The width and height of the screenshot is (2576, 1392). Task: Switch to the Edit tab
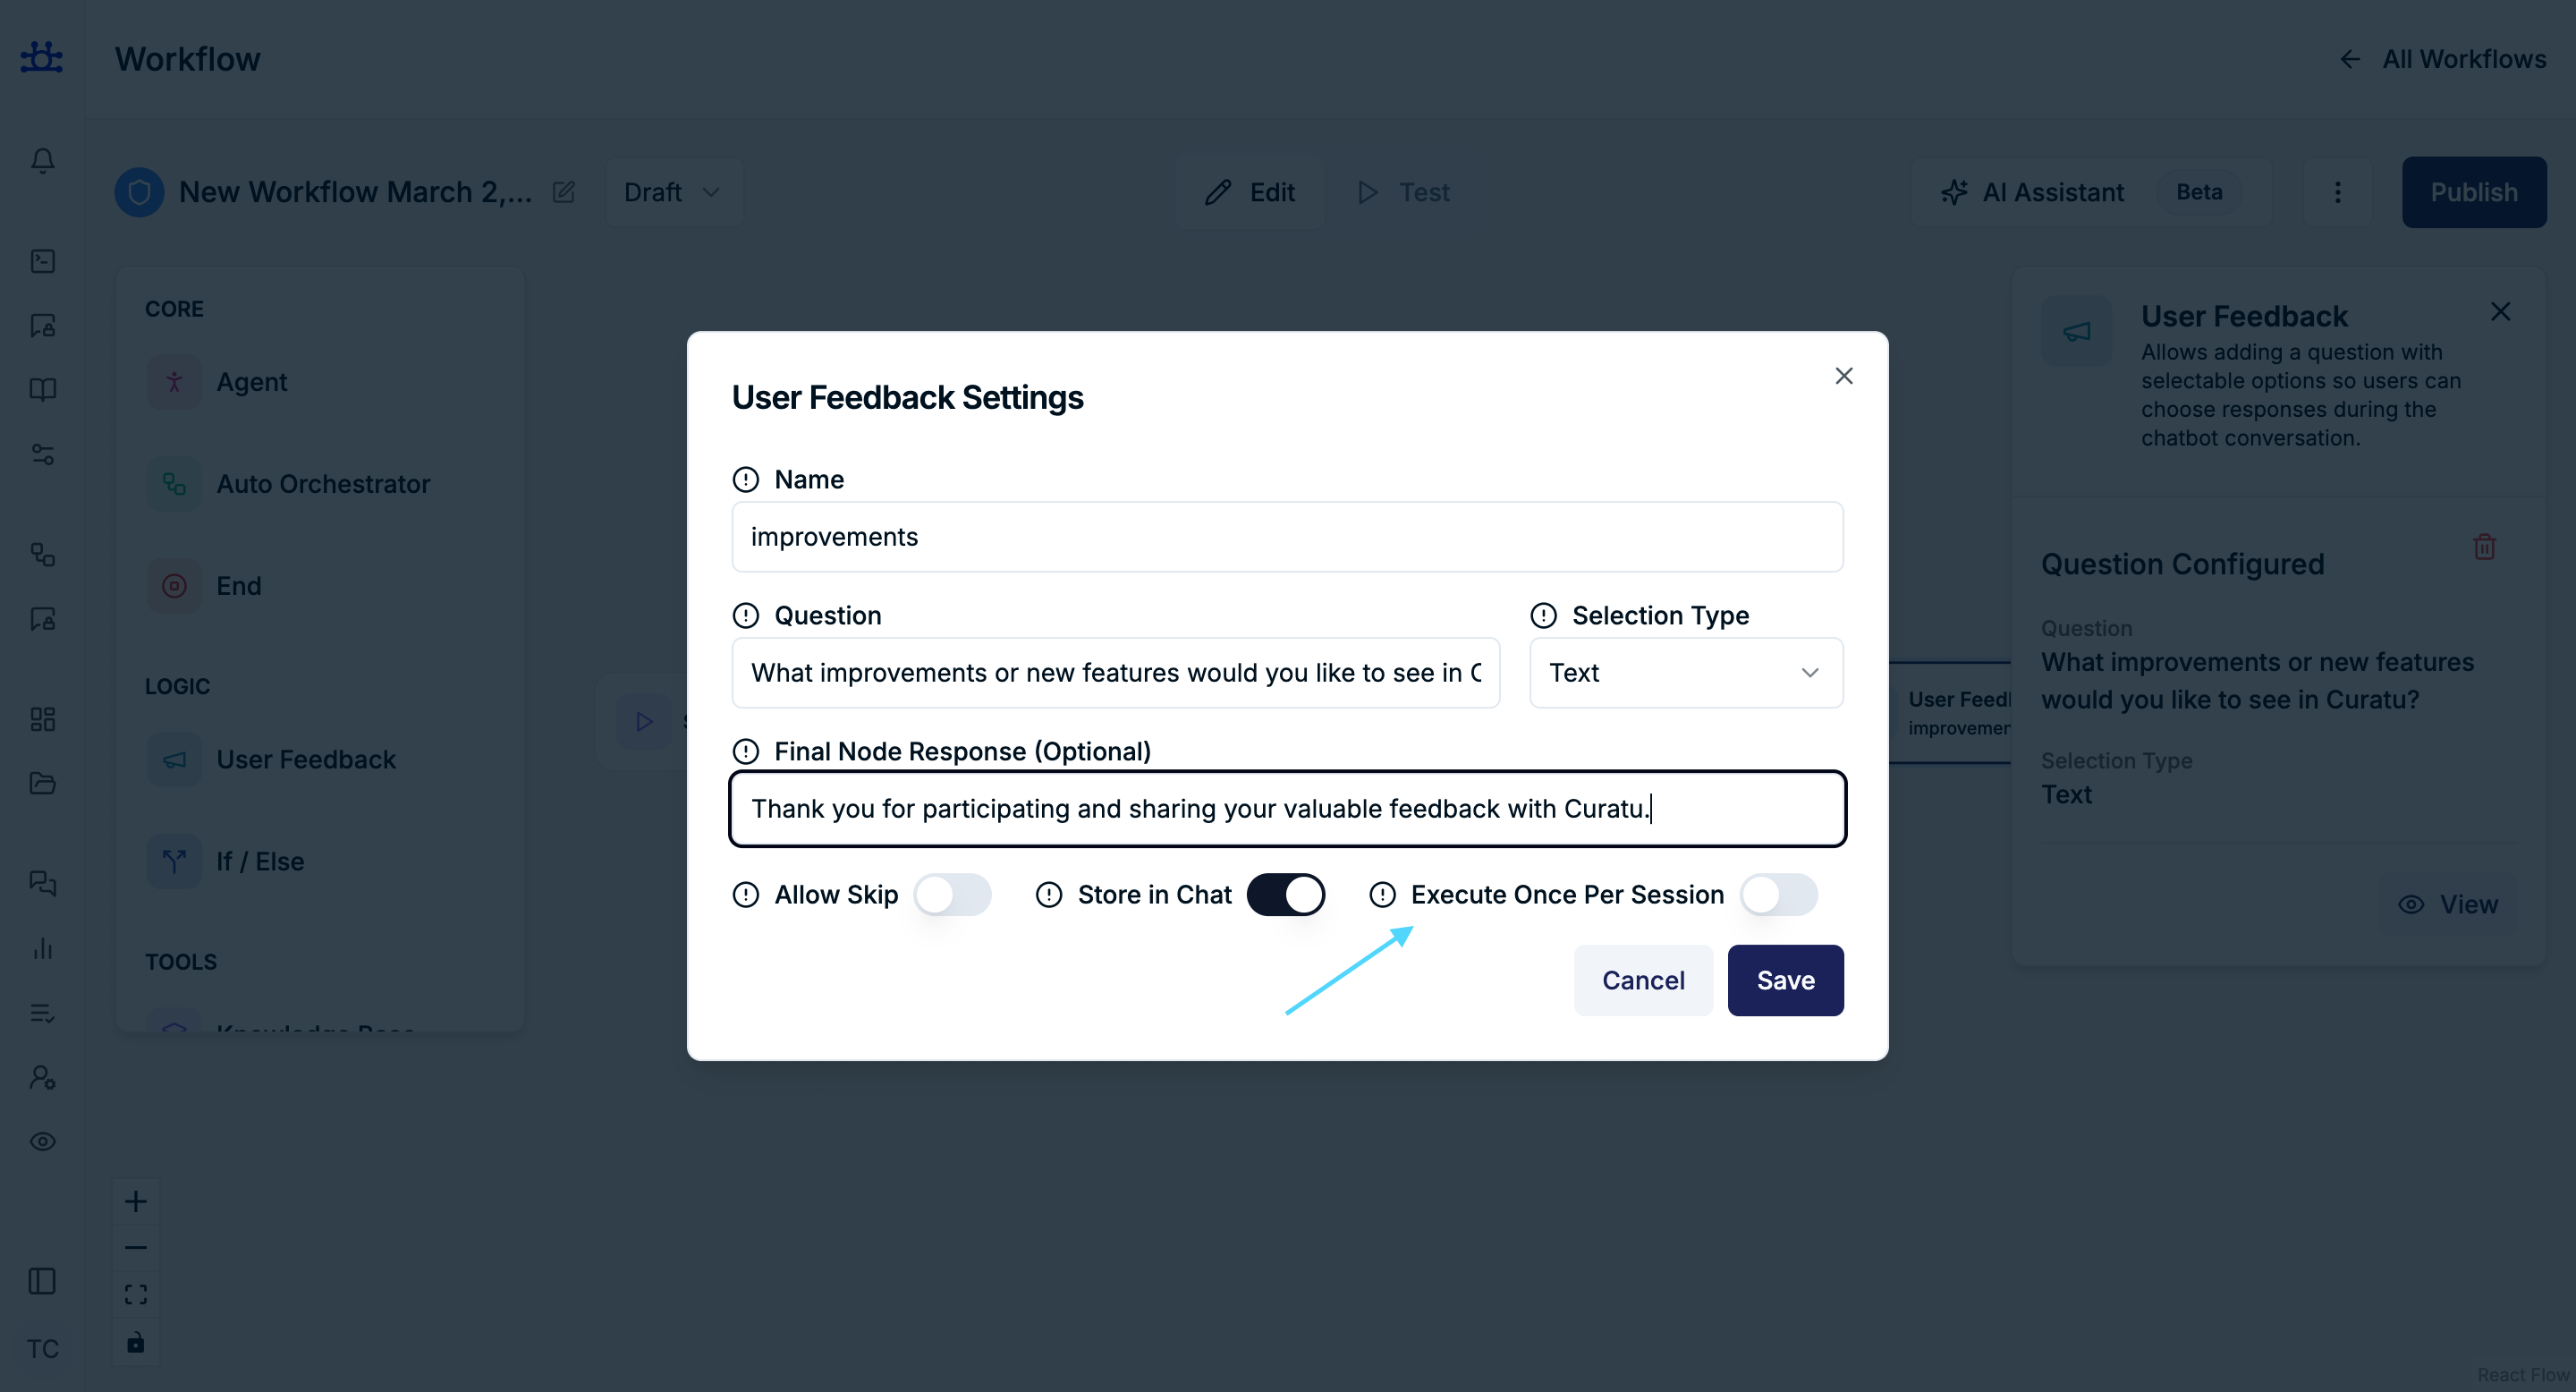1250,192
